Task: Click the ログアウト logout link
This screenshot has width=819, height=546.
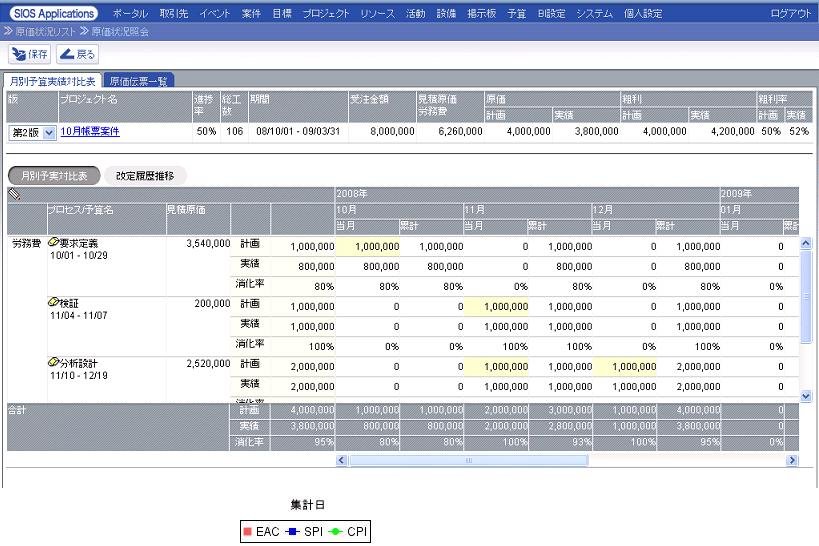Action: point(790,14)
